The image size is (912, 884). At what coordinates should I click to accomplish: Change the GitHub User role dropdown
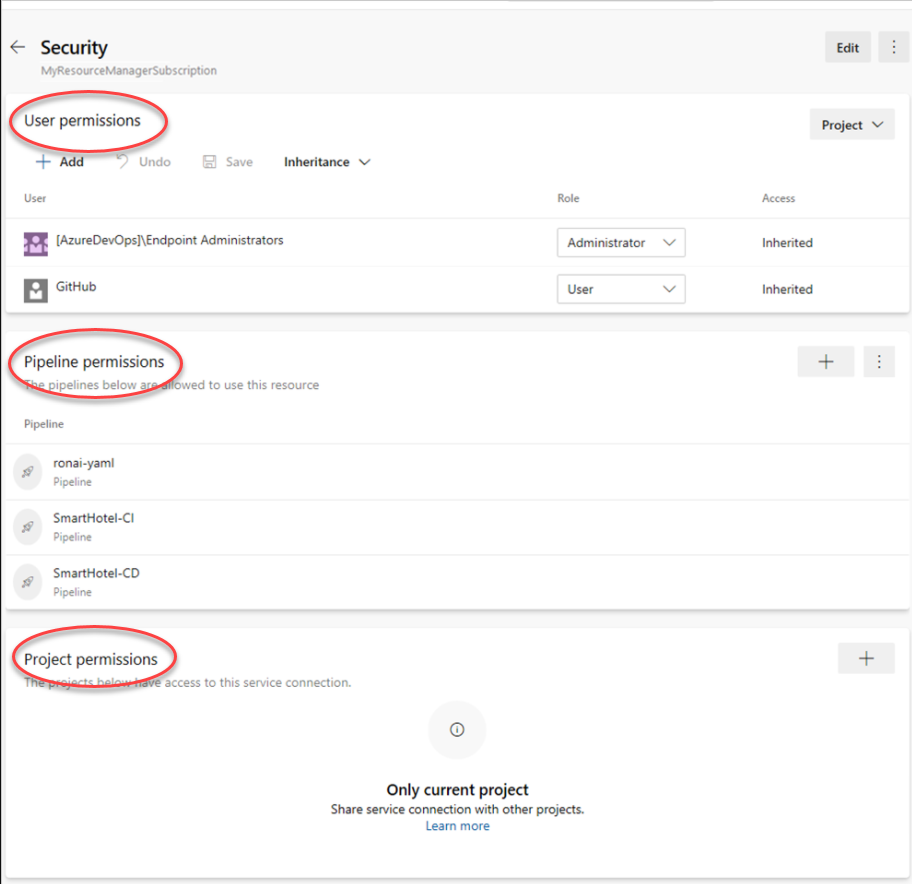(620, 290)
